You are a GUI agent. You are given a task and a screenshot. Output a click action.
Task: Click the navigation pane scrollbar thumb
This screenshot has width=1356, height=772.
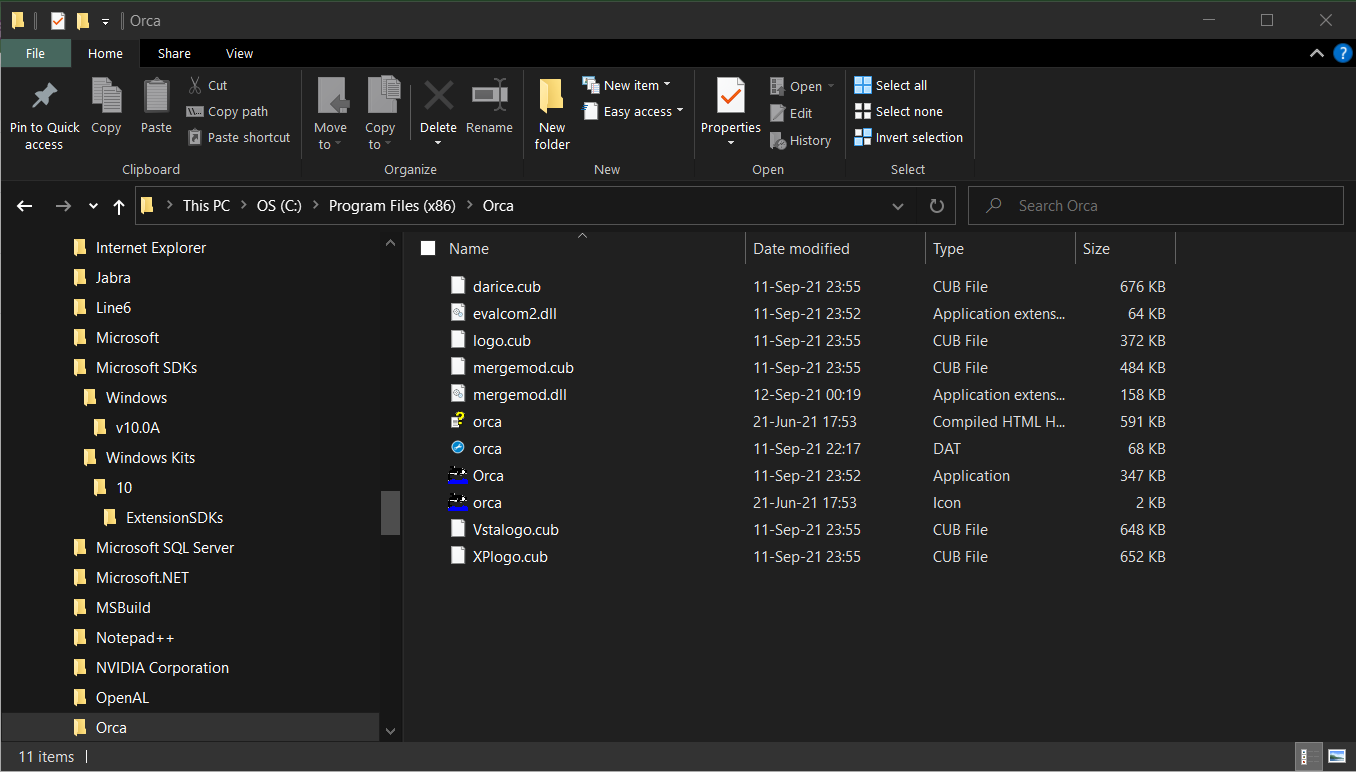click(x=390, y=512)
